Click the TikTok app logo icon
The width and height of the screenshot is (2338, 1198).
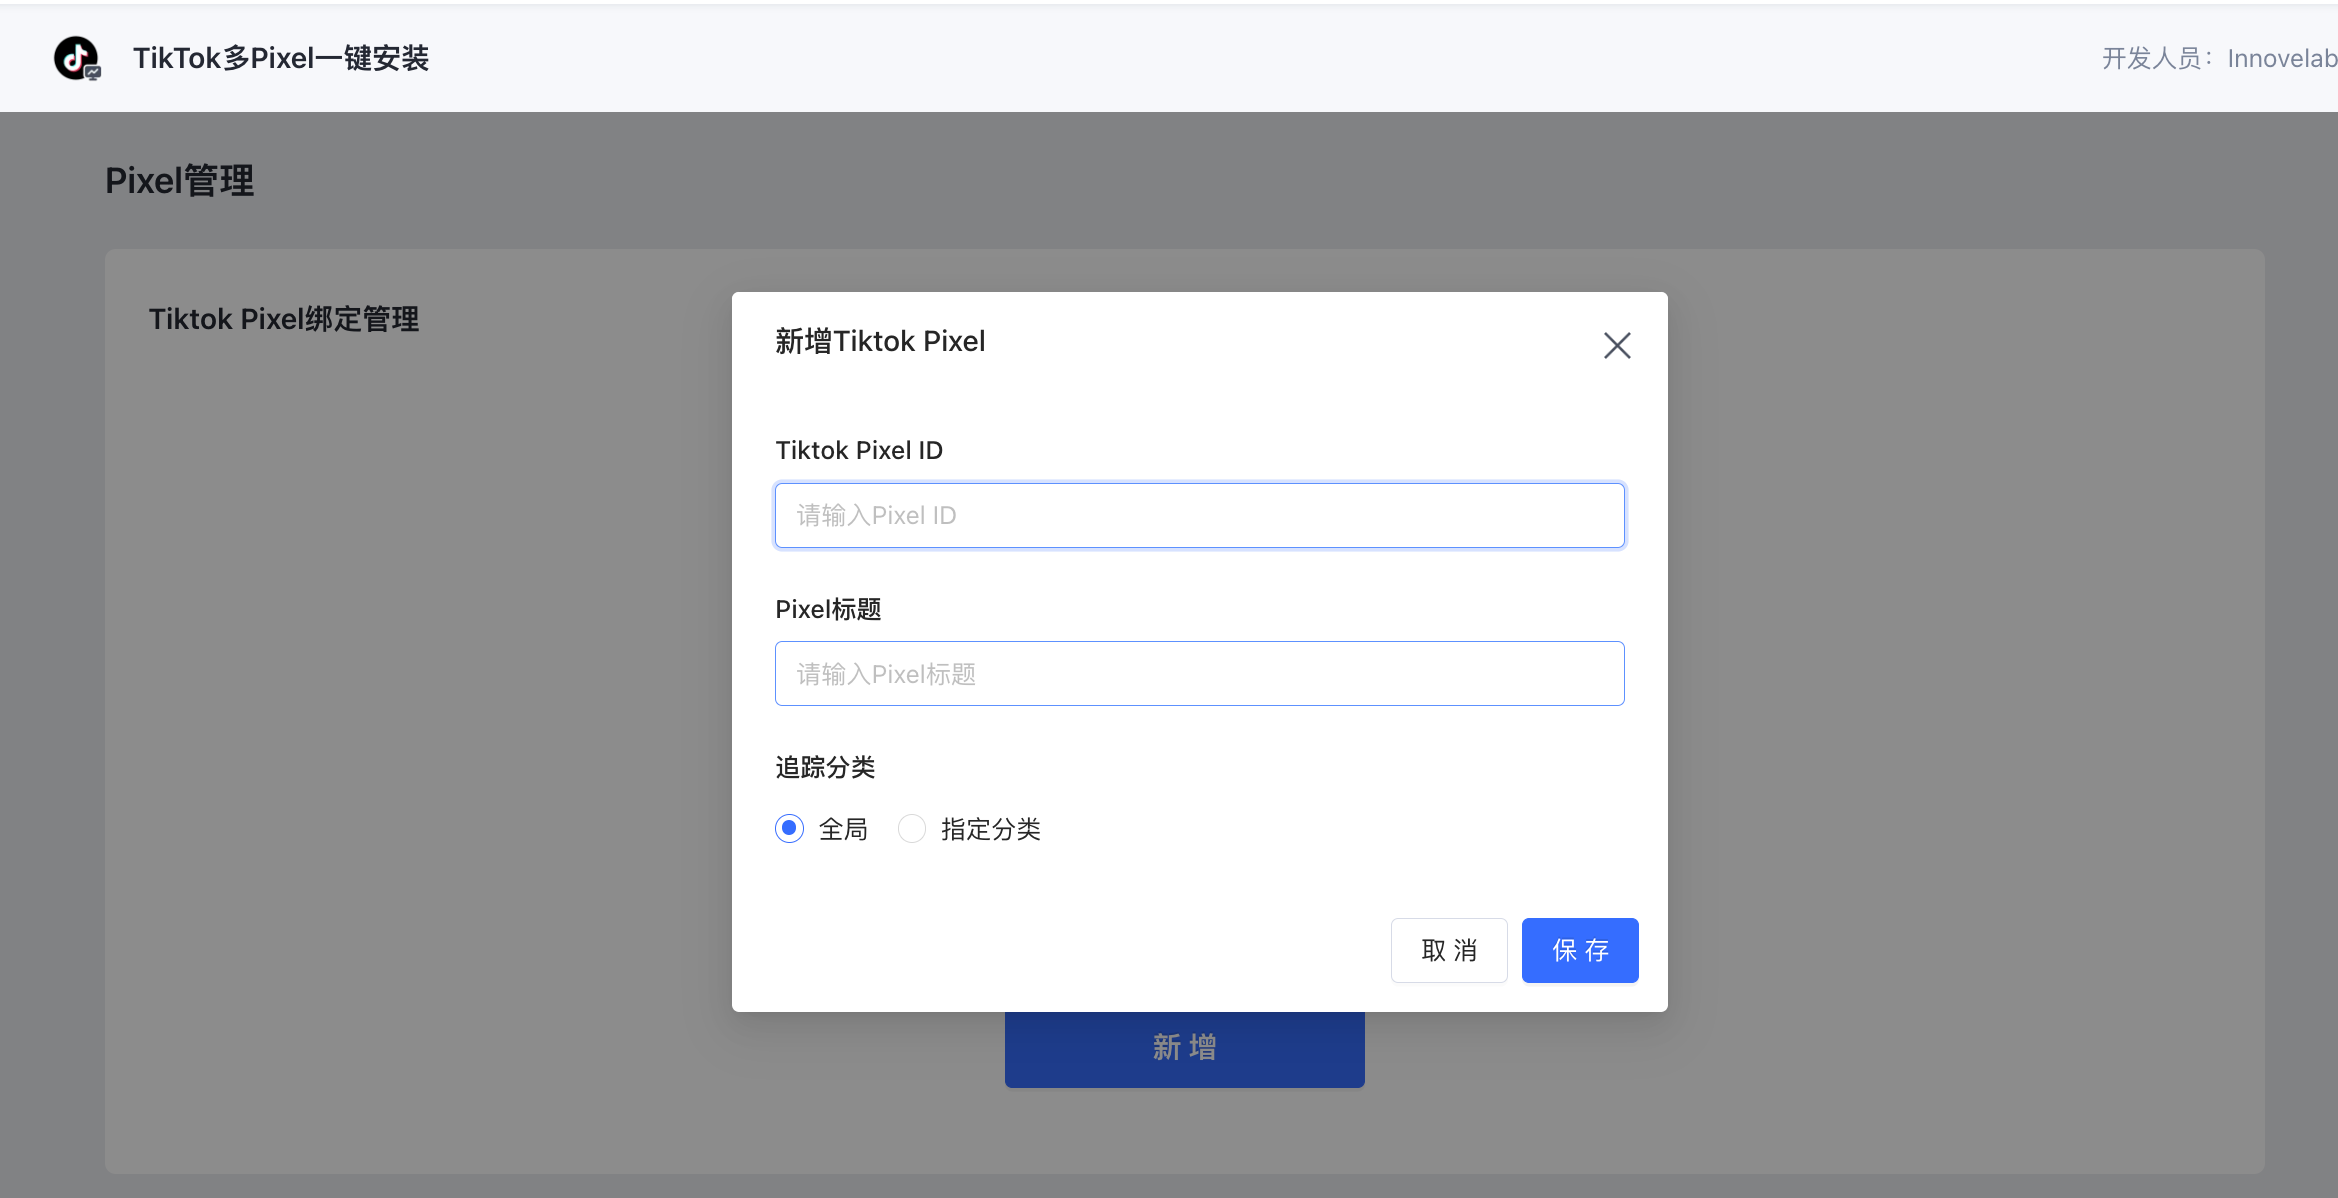77,58
